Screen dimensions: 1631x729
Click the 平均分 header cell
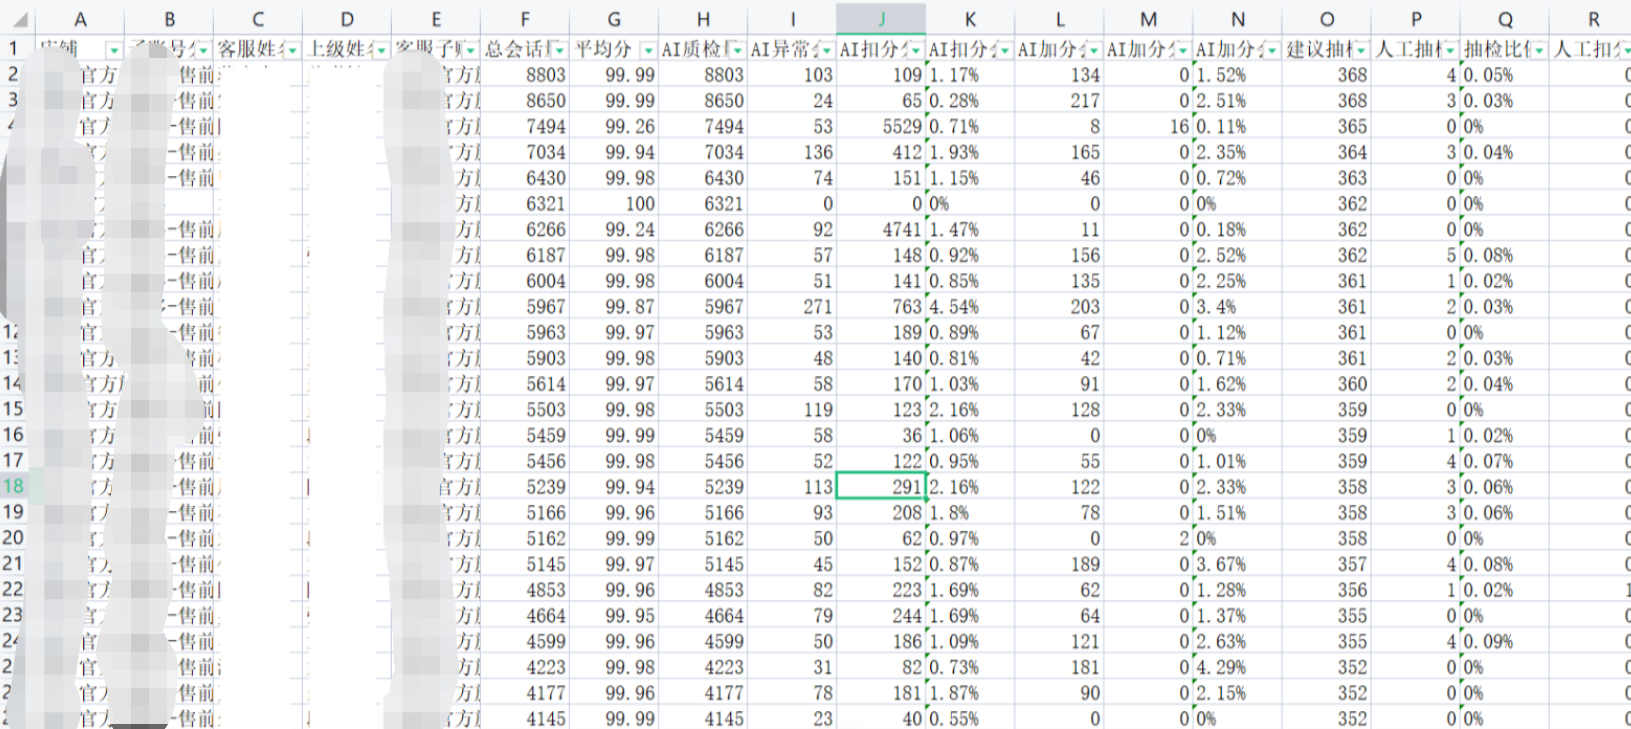[614, 48]
